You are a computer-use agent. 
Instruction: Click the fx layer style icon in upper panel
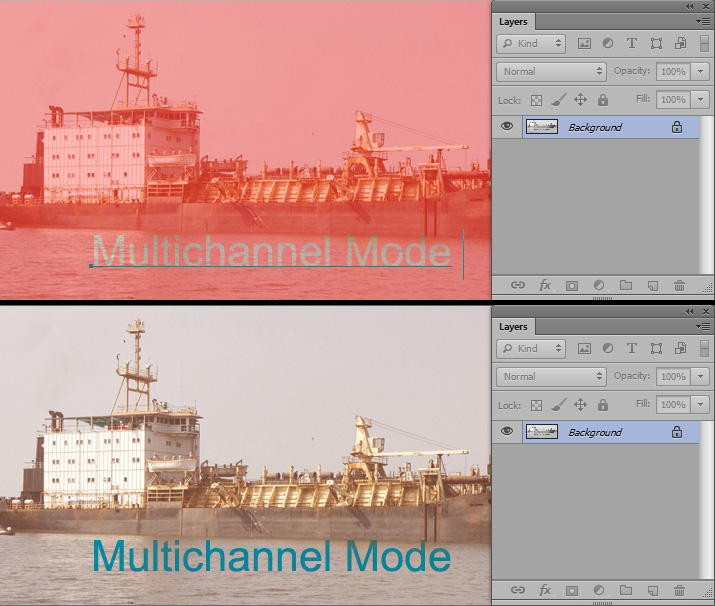(545, 285)
